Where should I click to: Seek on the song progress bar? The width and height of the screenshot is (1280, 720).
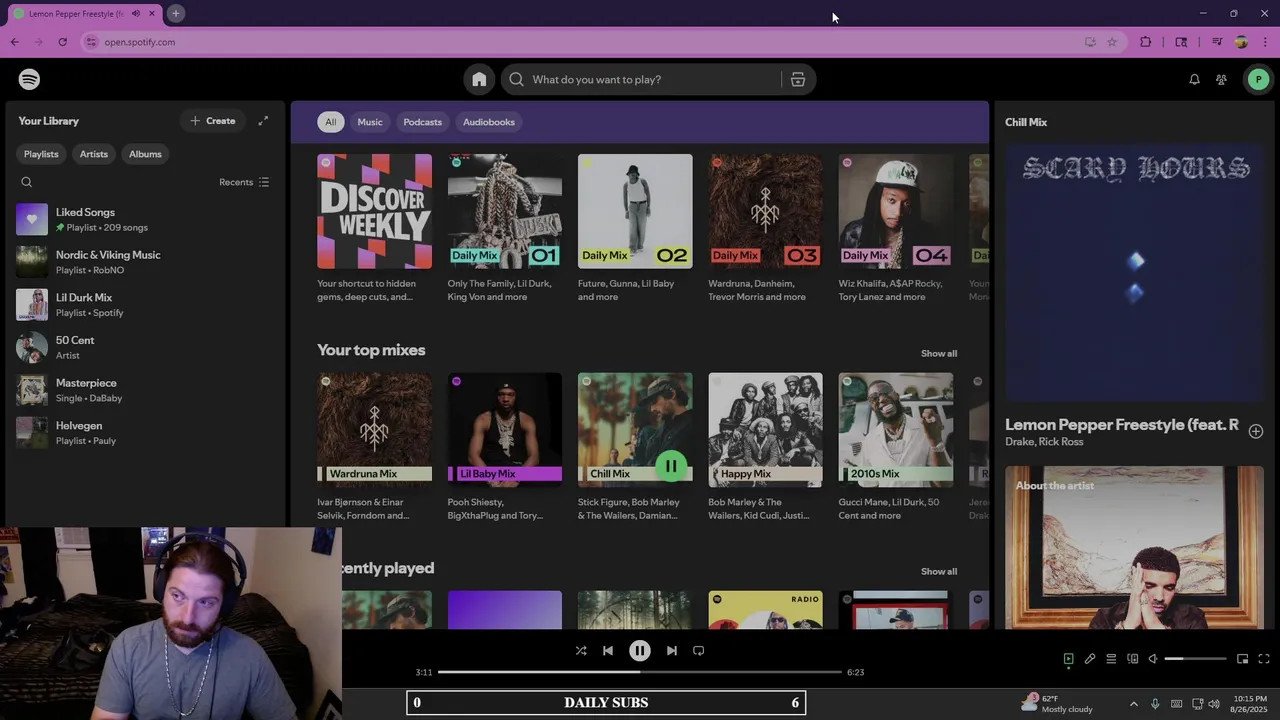point(640,672)
